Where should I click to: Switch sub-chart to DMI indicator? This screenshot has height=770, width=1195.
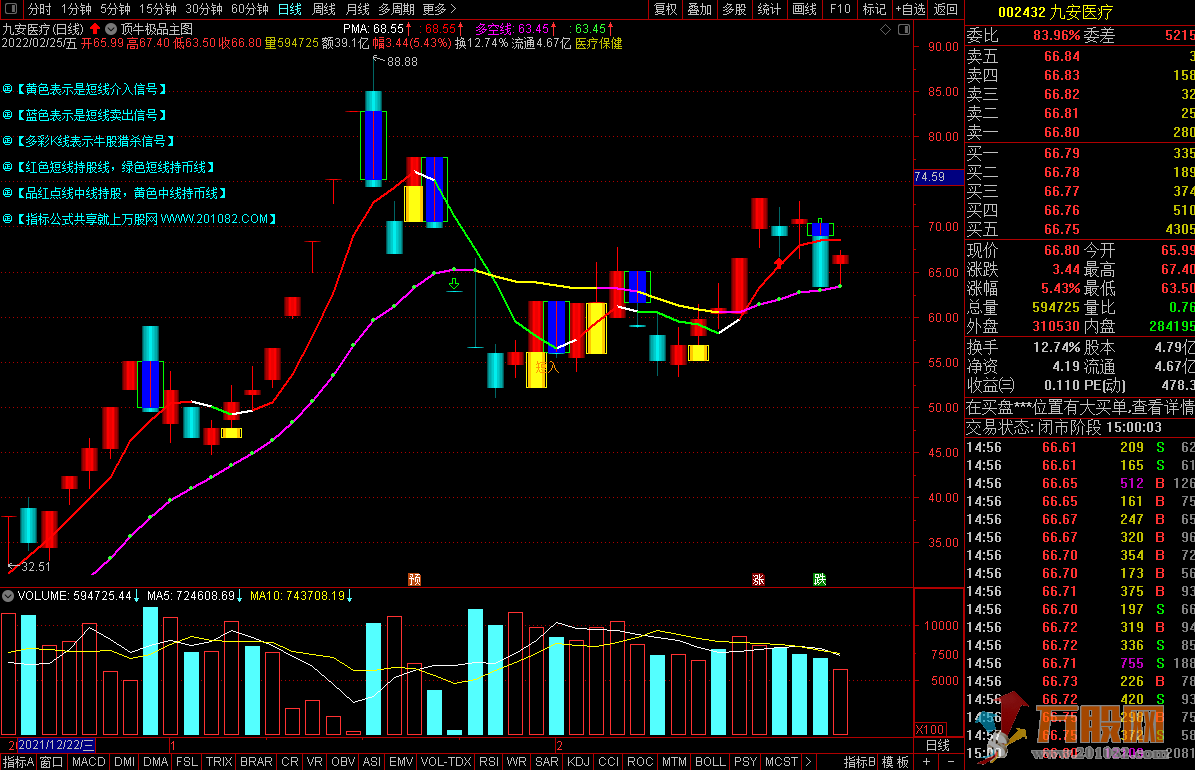point(124,762)
